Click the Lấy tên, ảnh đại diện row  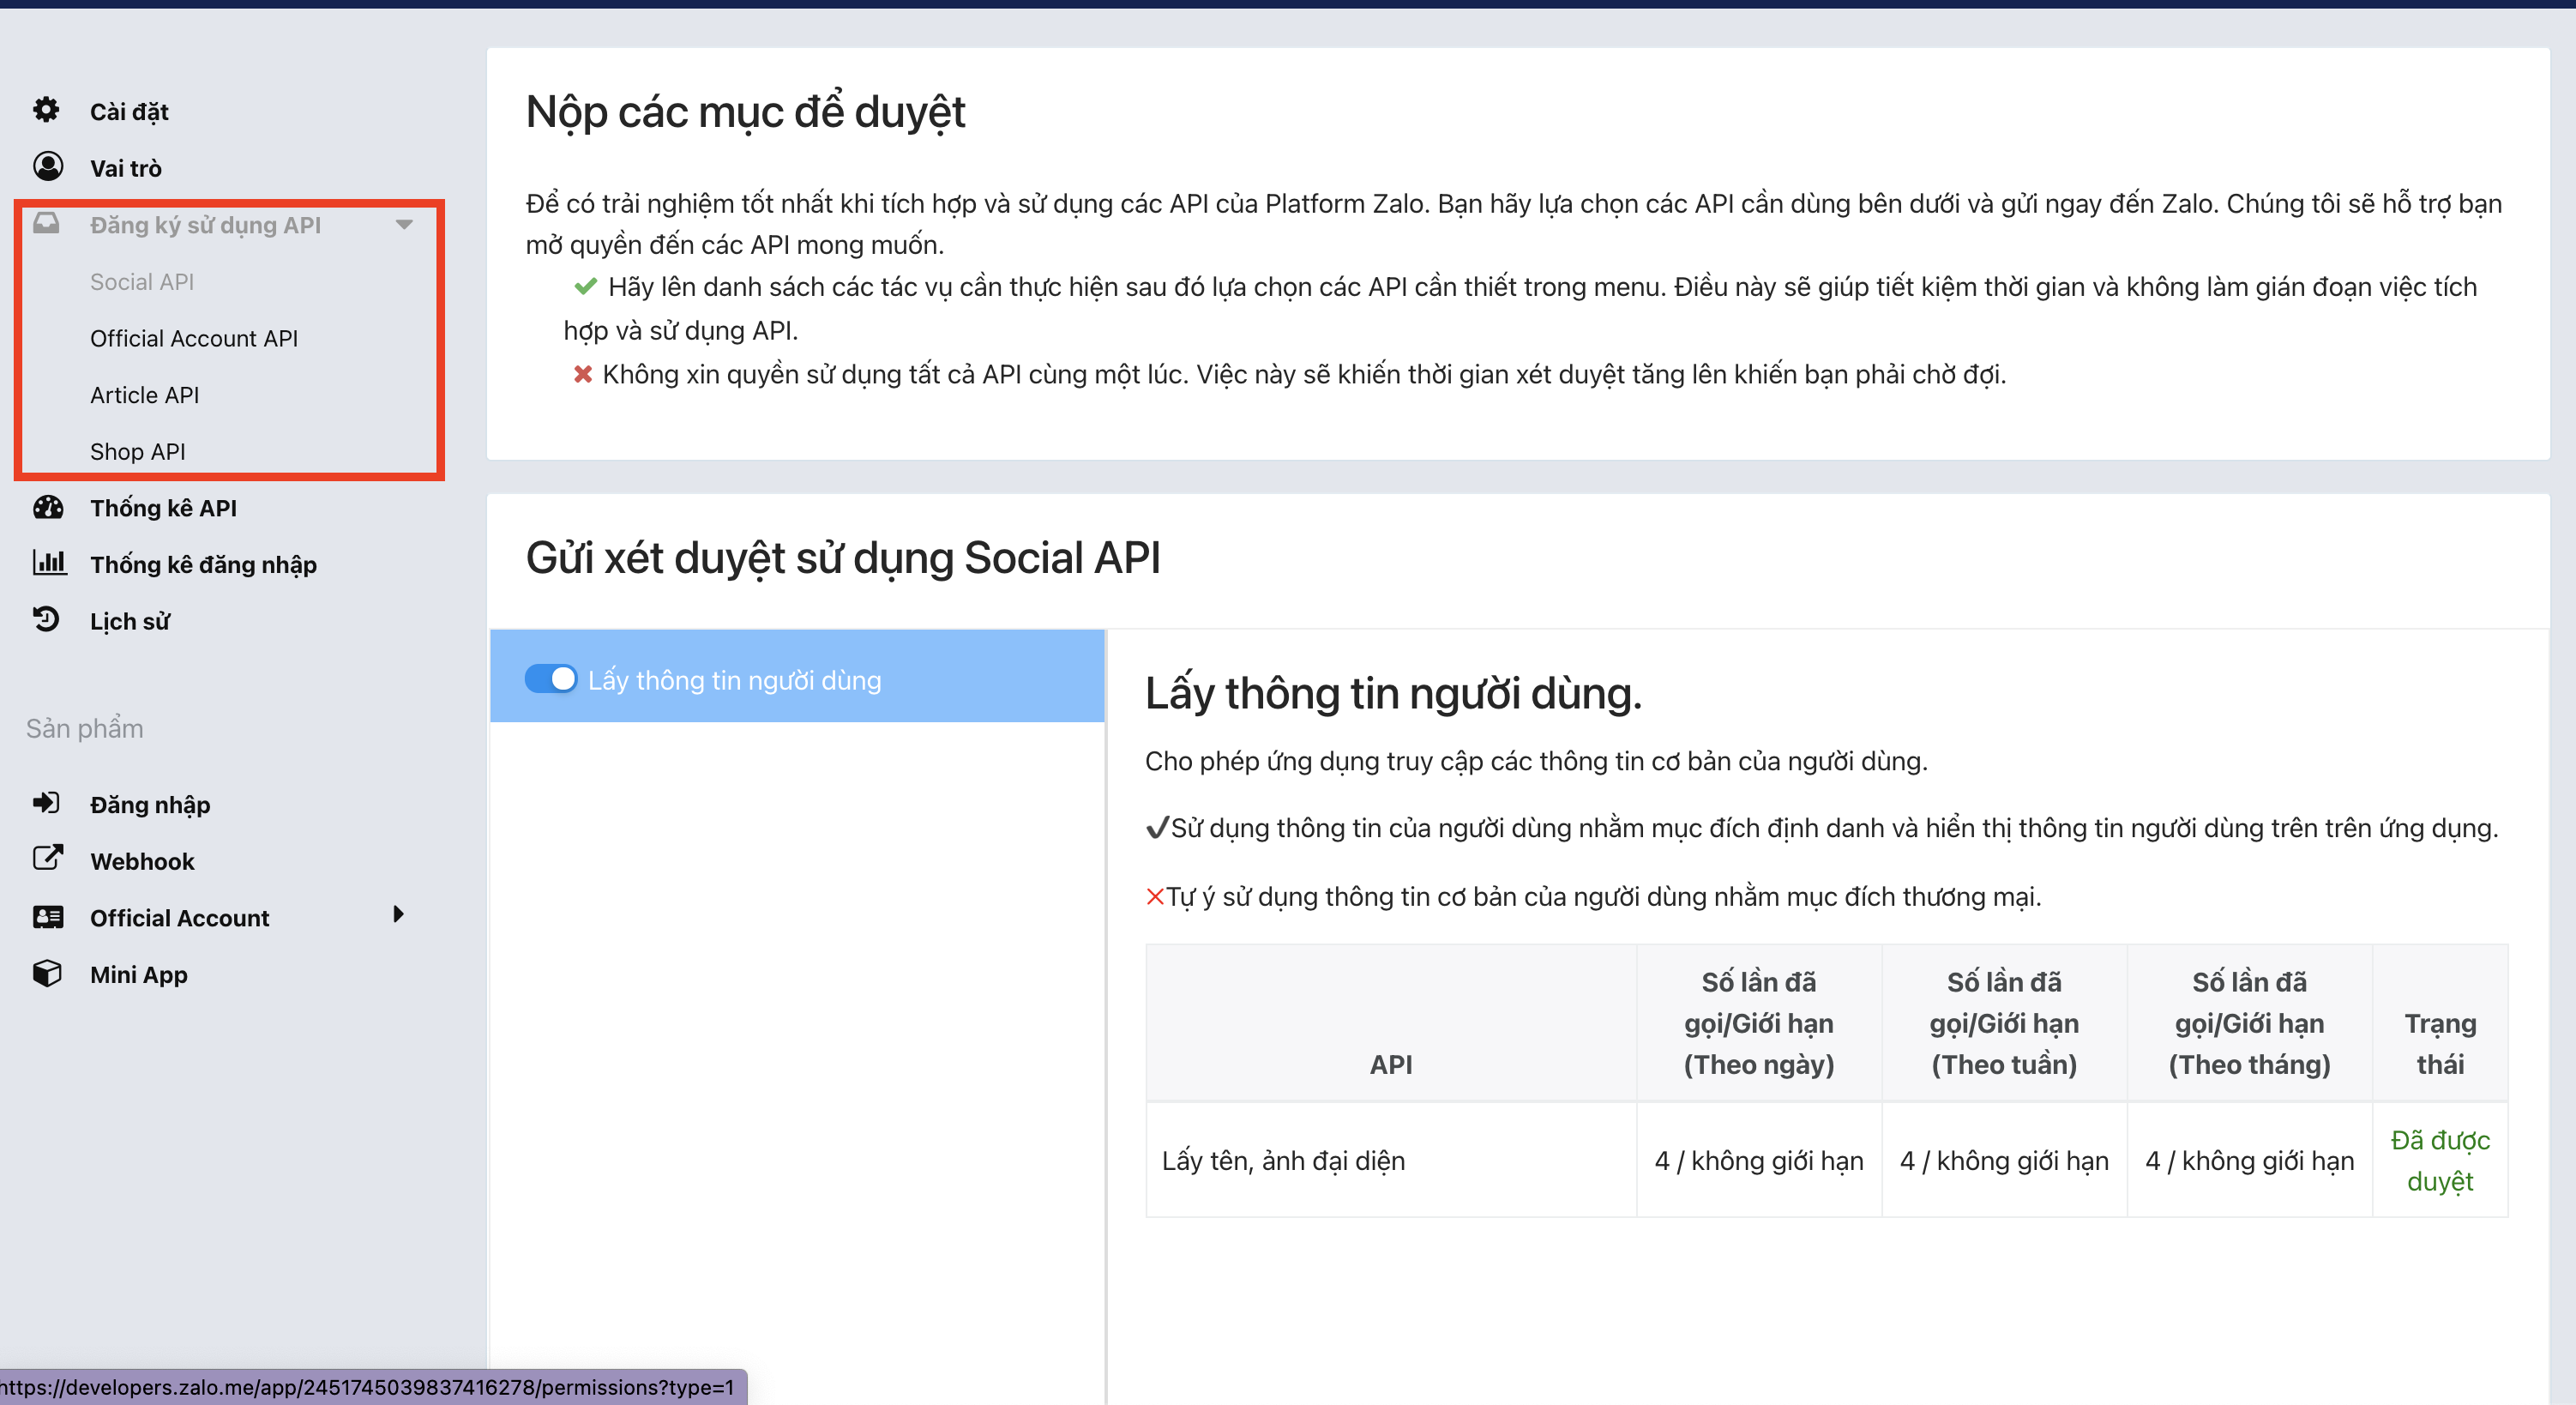tap(1283, 1160)
